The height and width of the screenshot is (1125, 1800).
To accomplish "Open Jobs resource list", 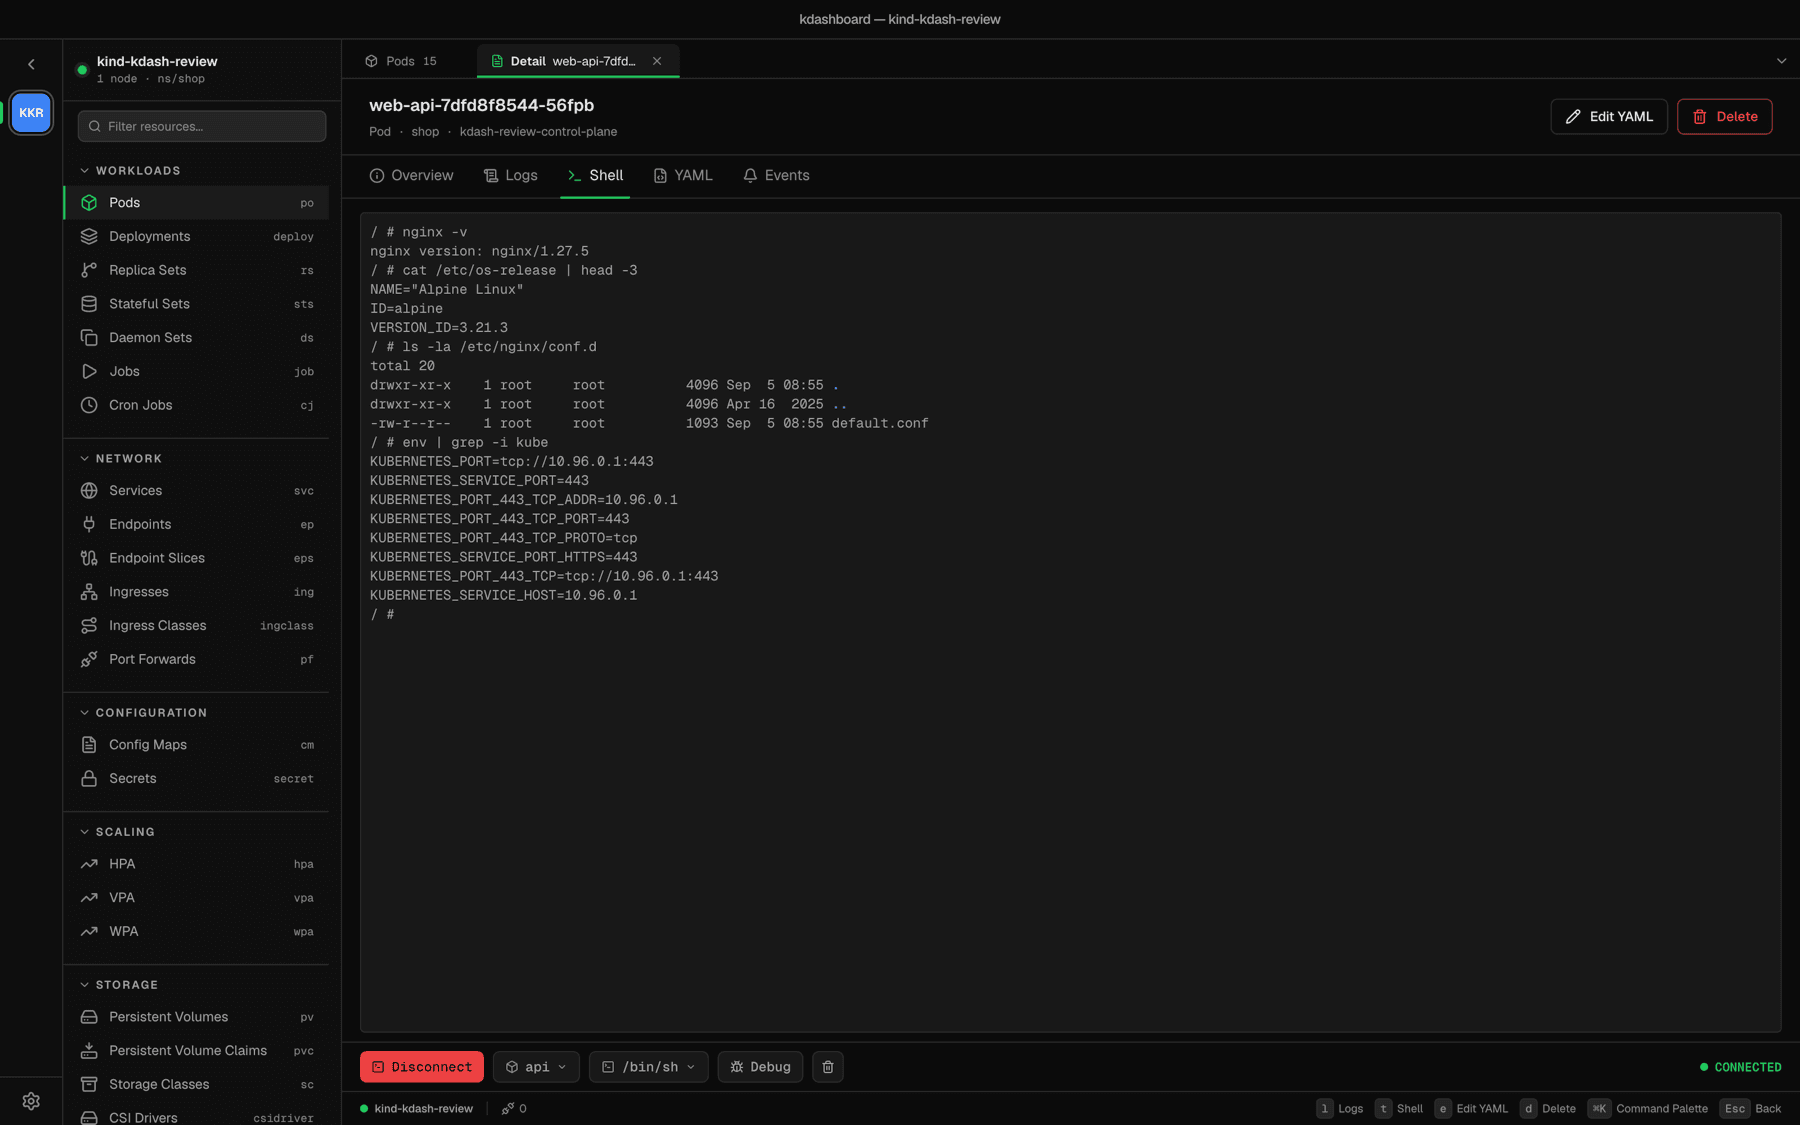I will (196, 372).
